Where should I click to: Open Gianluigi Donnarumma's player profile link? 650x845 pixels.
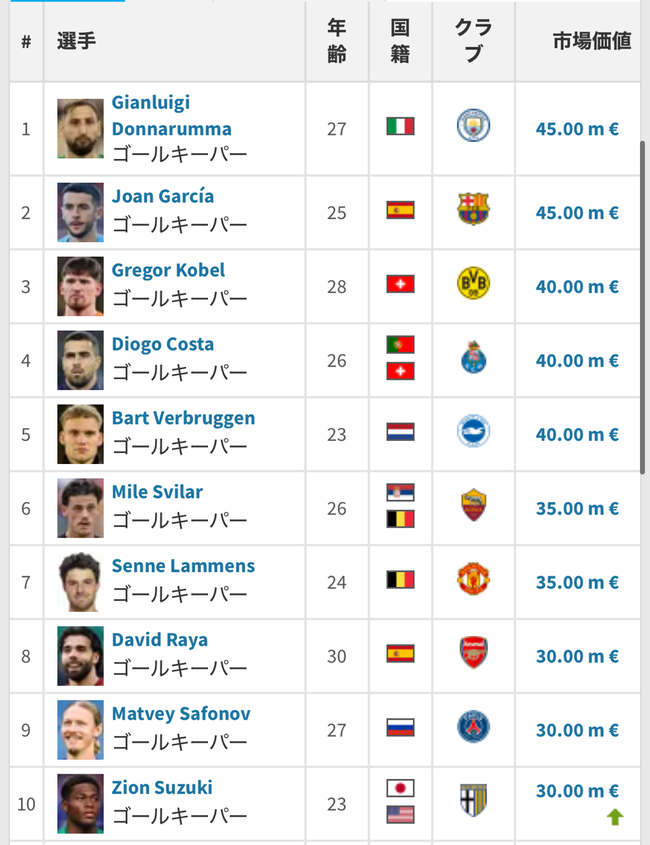171,115
